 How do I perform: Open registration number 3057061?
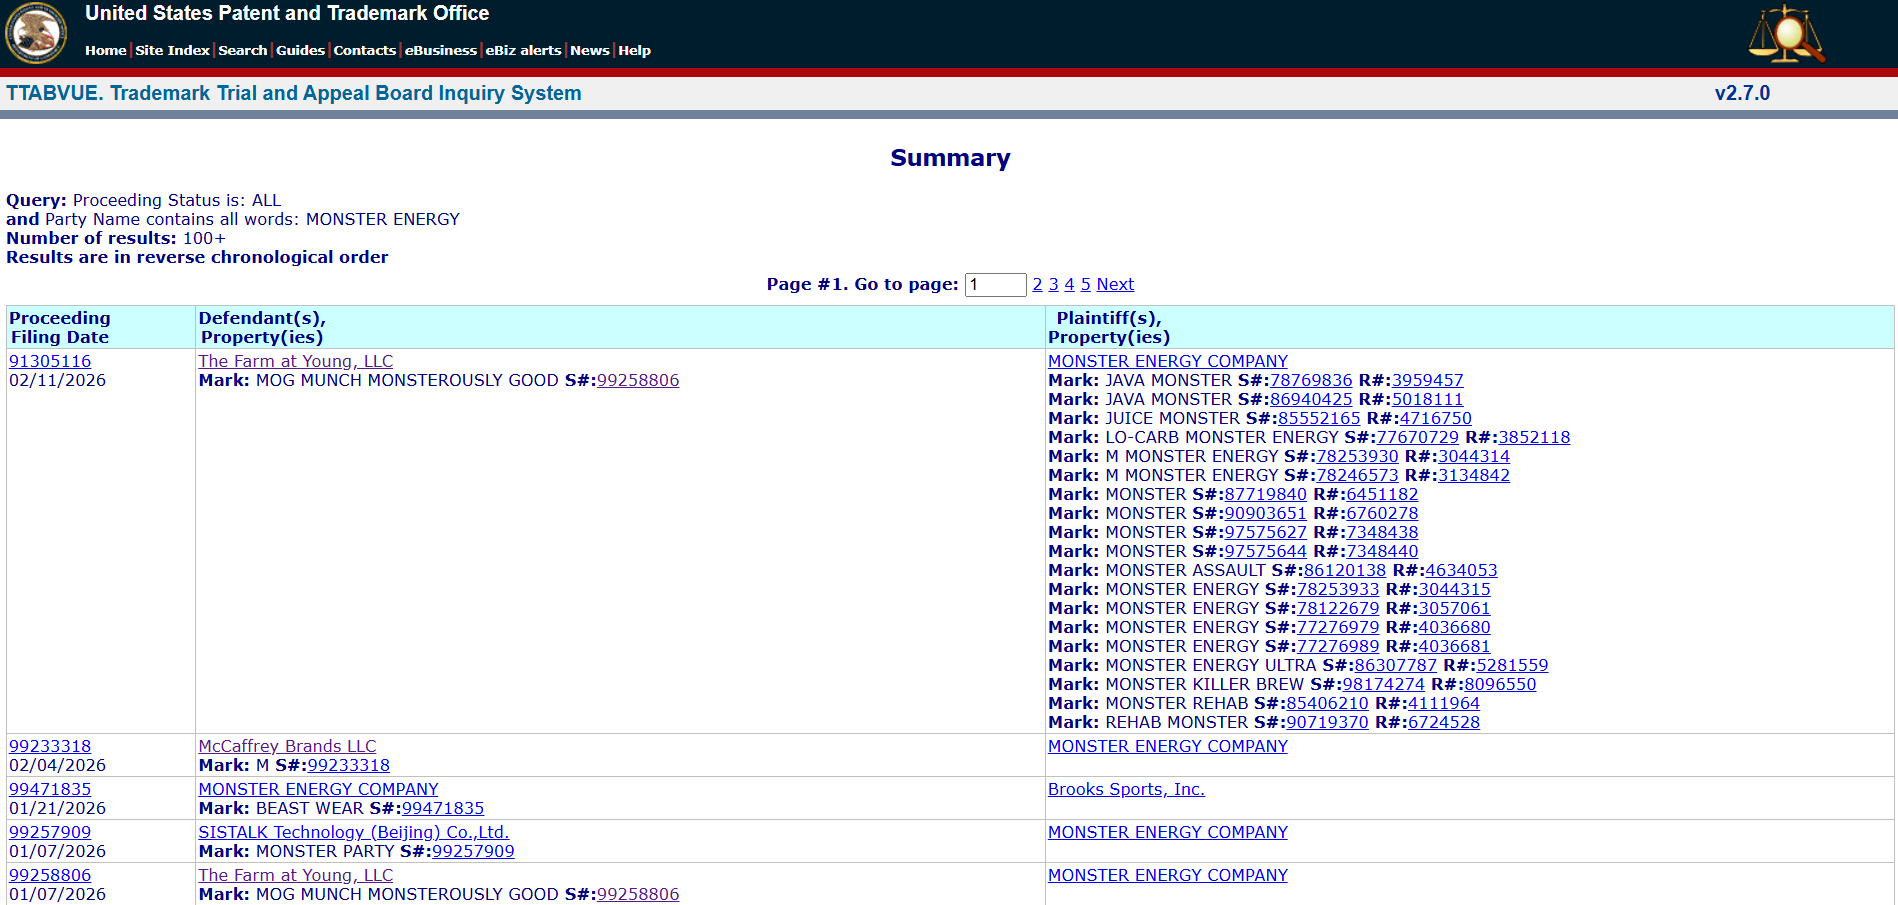coord(1455,608)
